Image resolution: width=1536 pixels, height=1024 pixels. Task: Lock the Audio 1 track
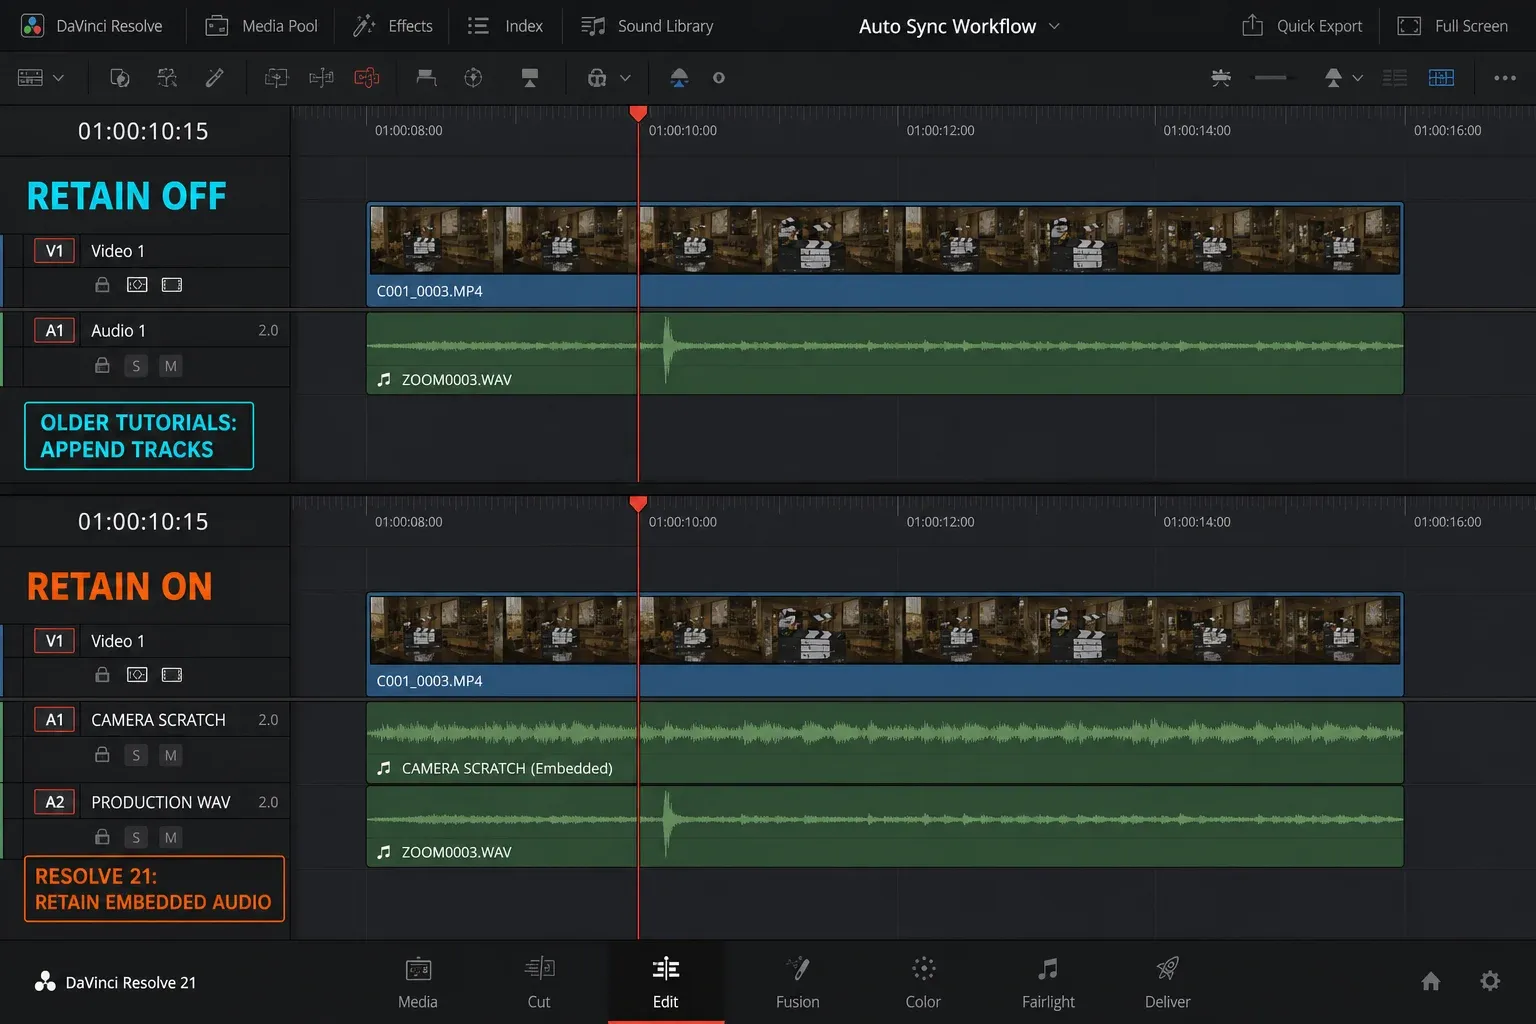pyautogui.click(x=102, y=366)
